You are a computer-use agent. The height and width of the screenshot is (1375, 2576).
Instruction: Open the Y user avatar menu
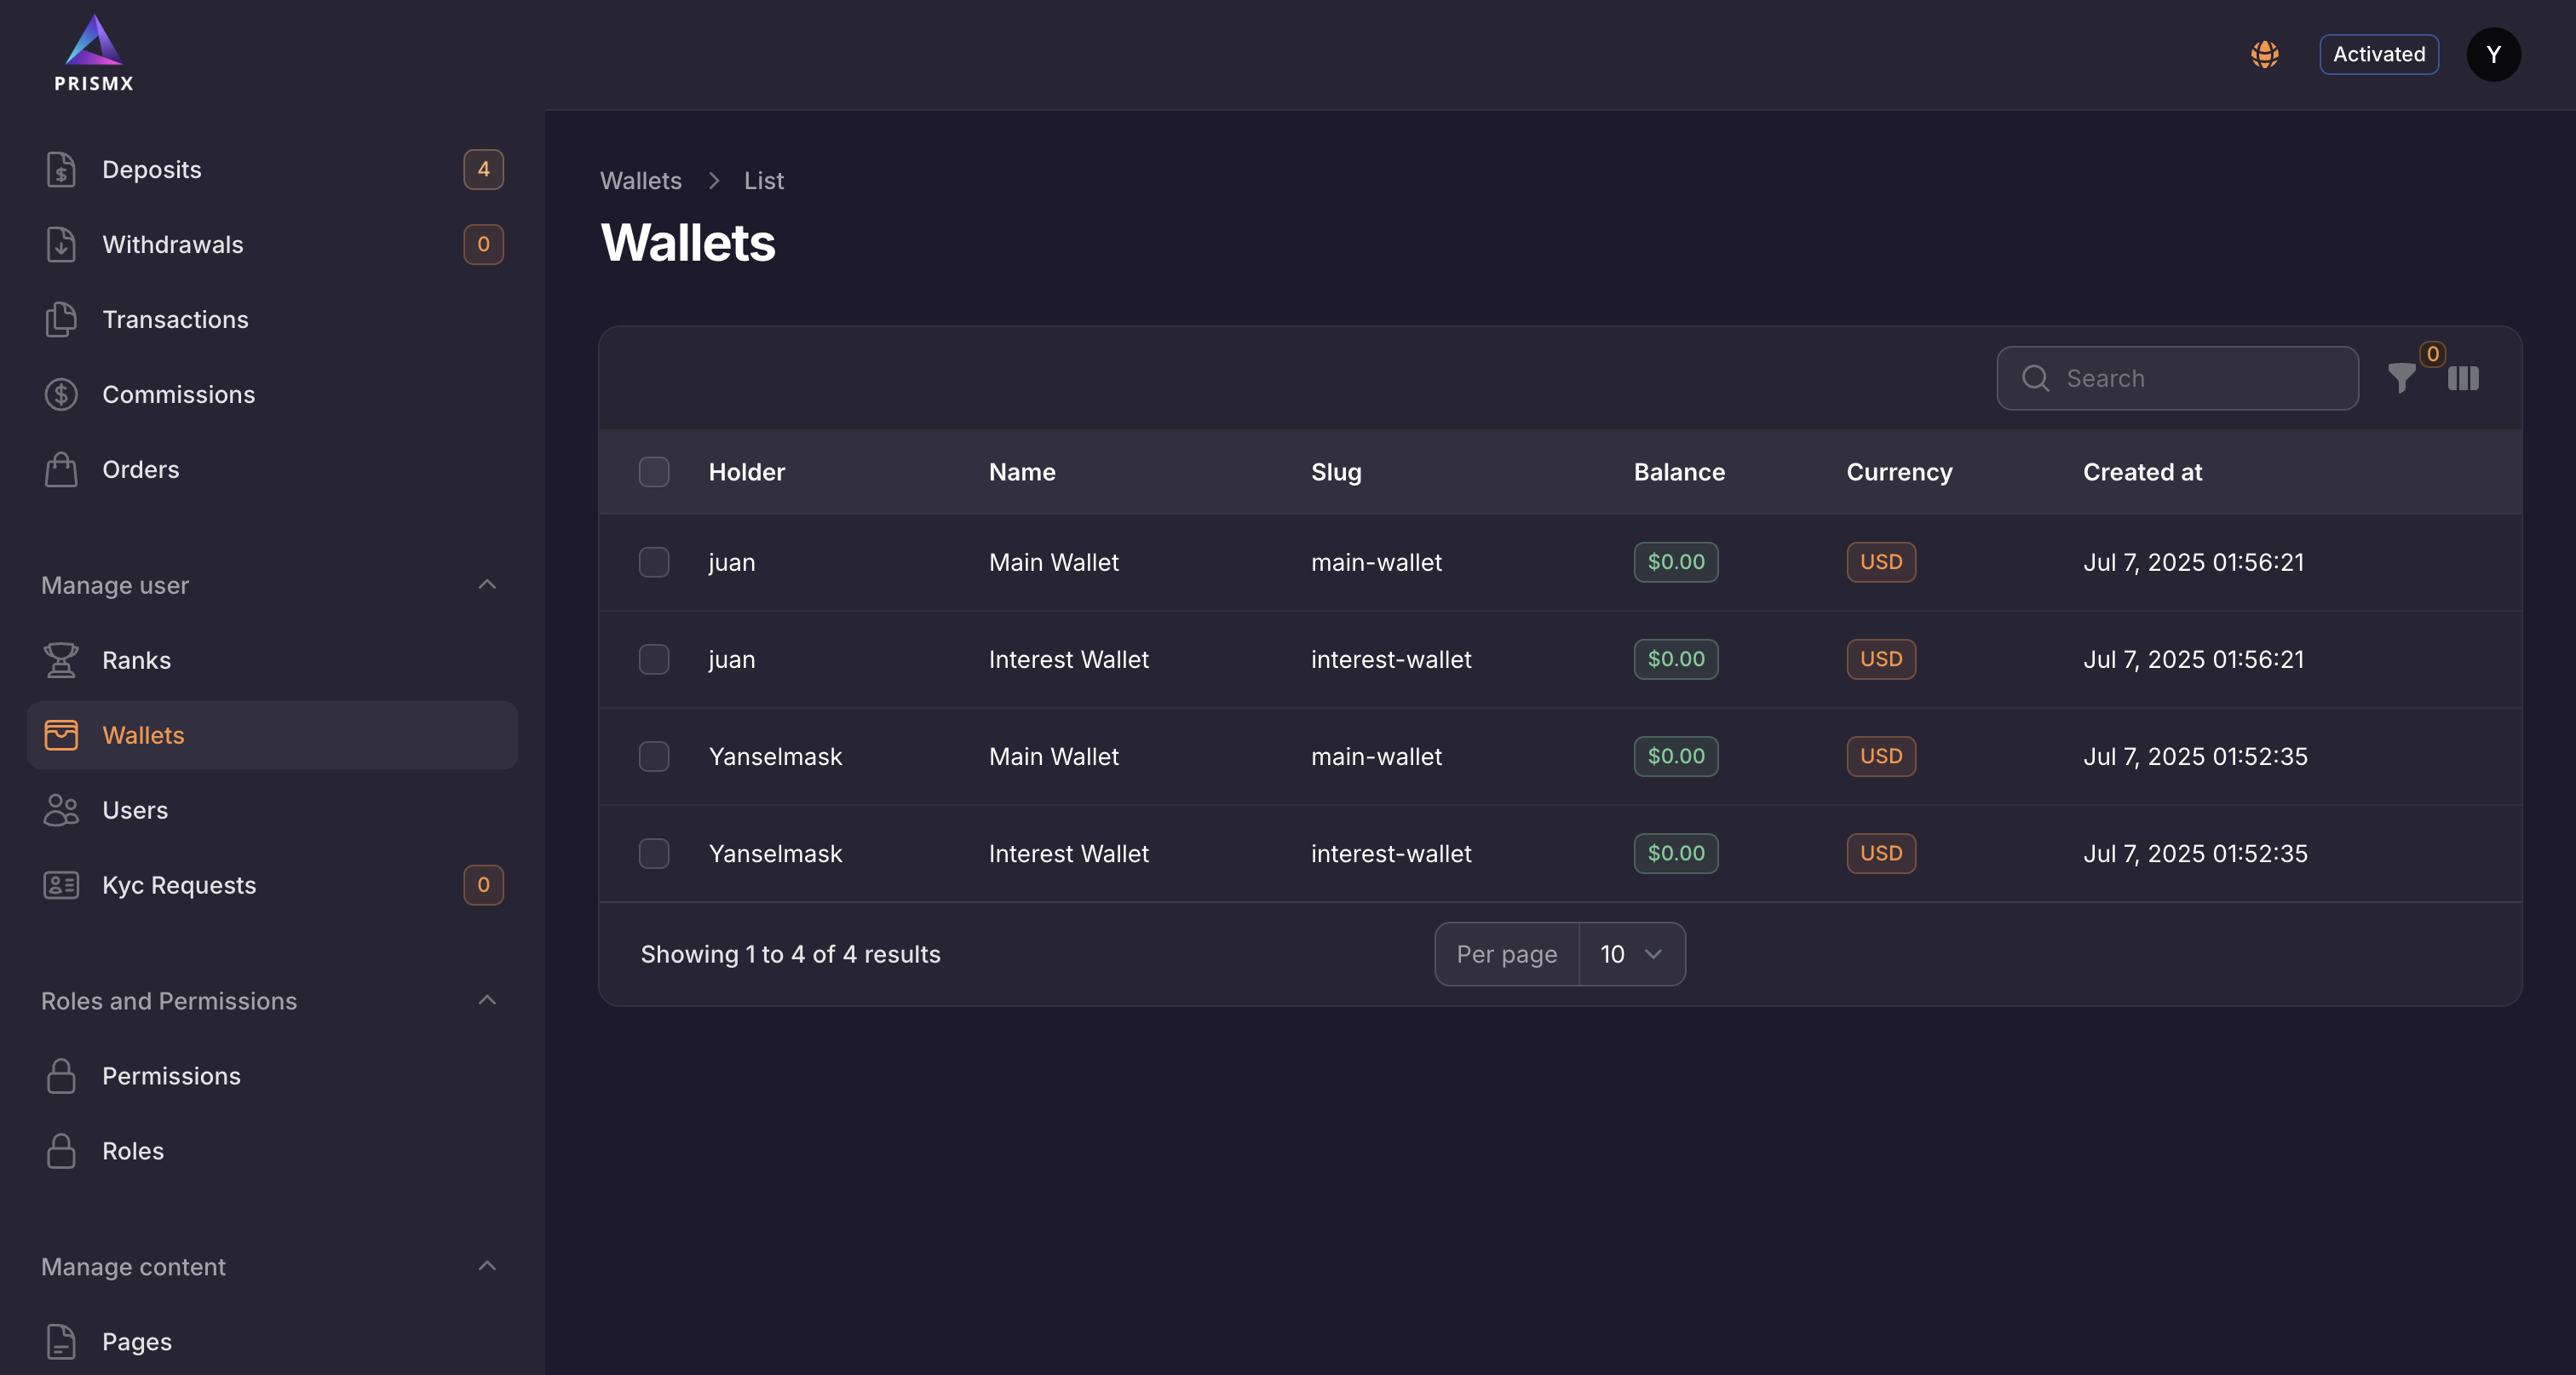(x=2493, y=54)
